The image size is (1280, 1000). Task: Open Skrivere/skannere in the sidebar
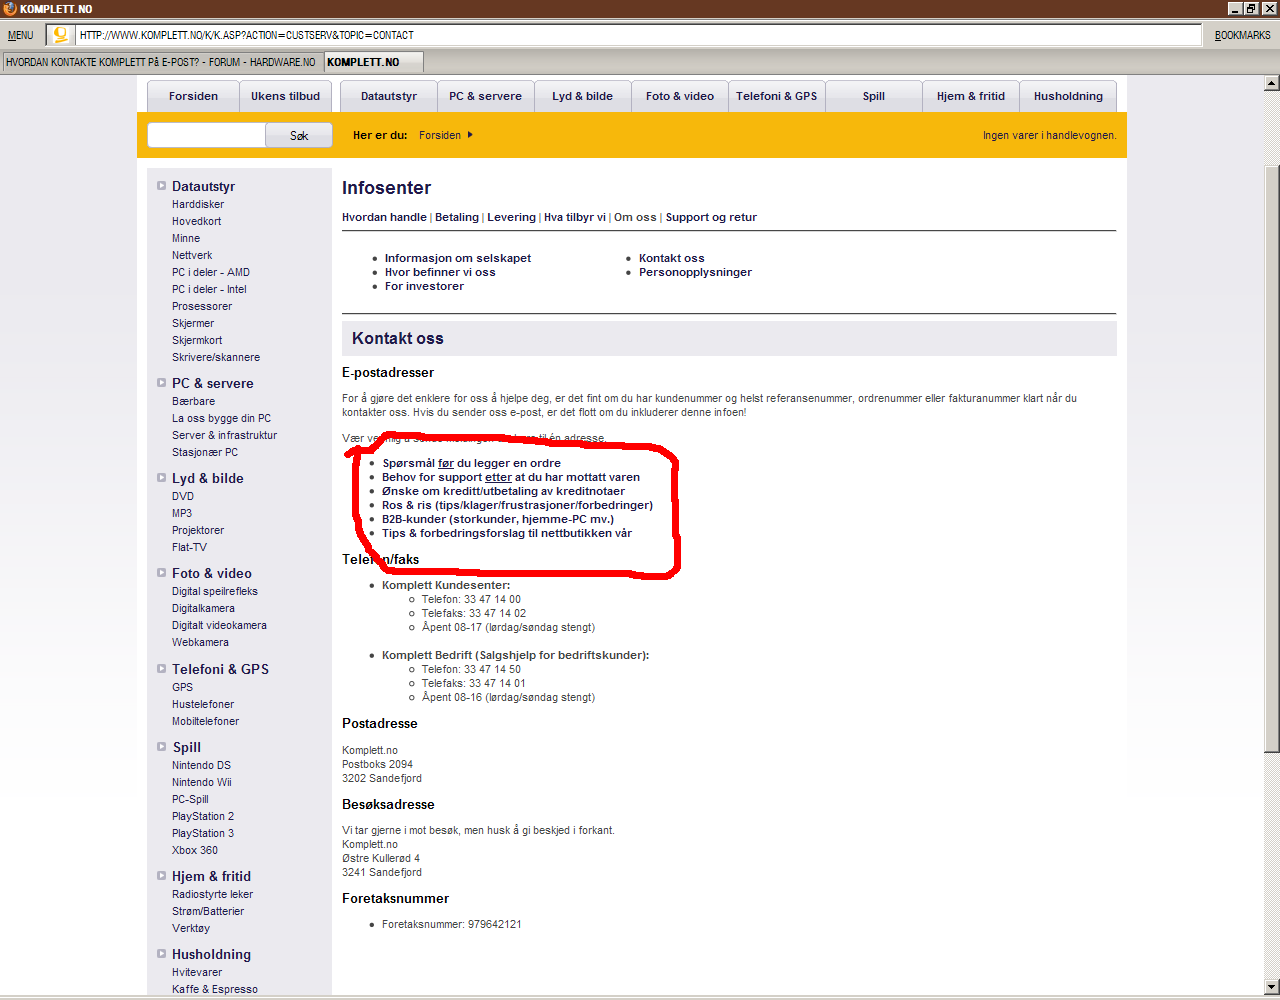pyautogui.click(x=216, y=357)
